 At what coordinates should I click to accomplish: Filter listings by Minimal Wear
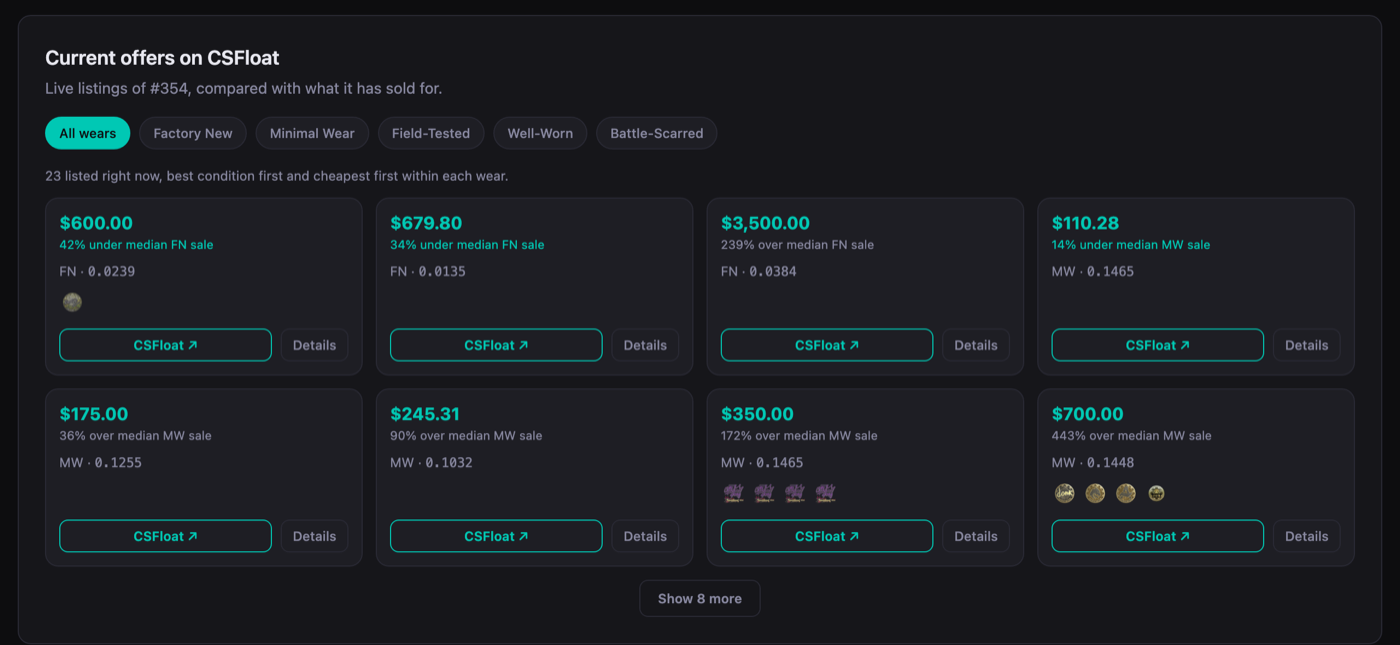312,133
